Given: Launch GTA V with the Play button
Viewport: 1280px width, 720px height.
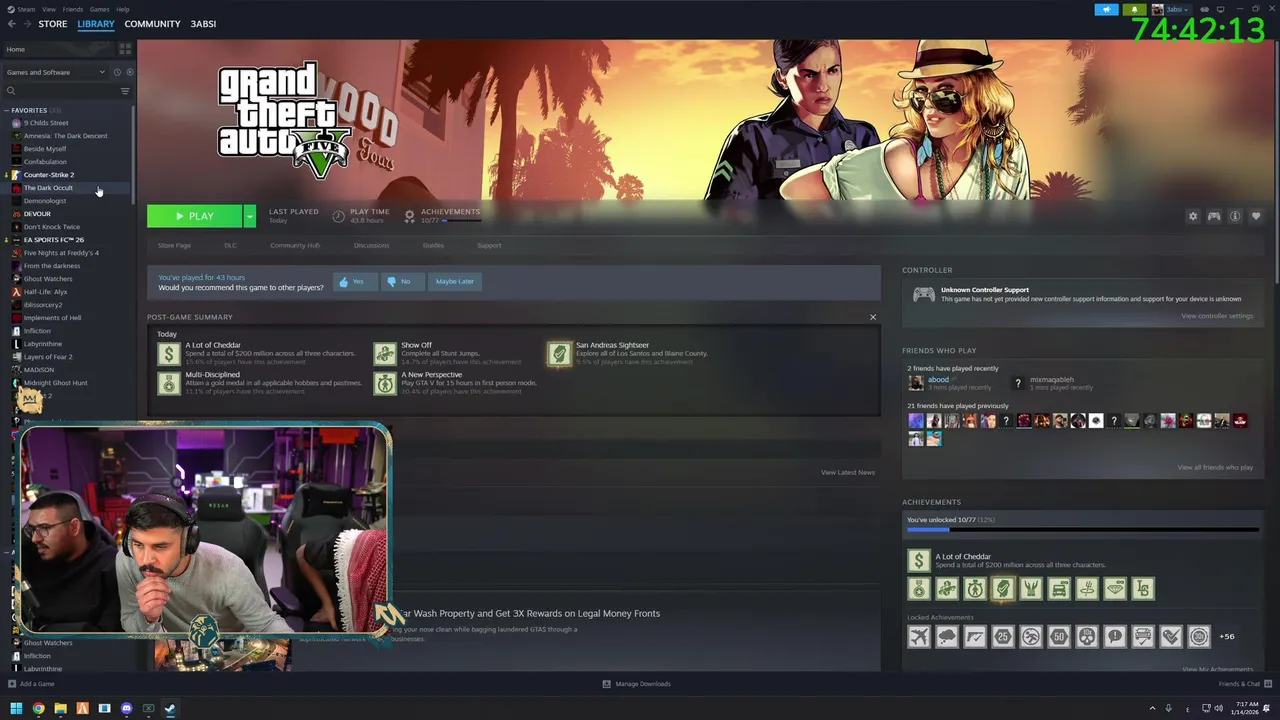Looking at the screenshot, I should tap(195, 216).
